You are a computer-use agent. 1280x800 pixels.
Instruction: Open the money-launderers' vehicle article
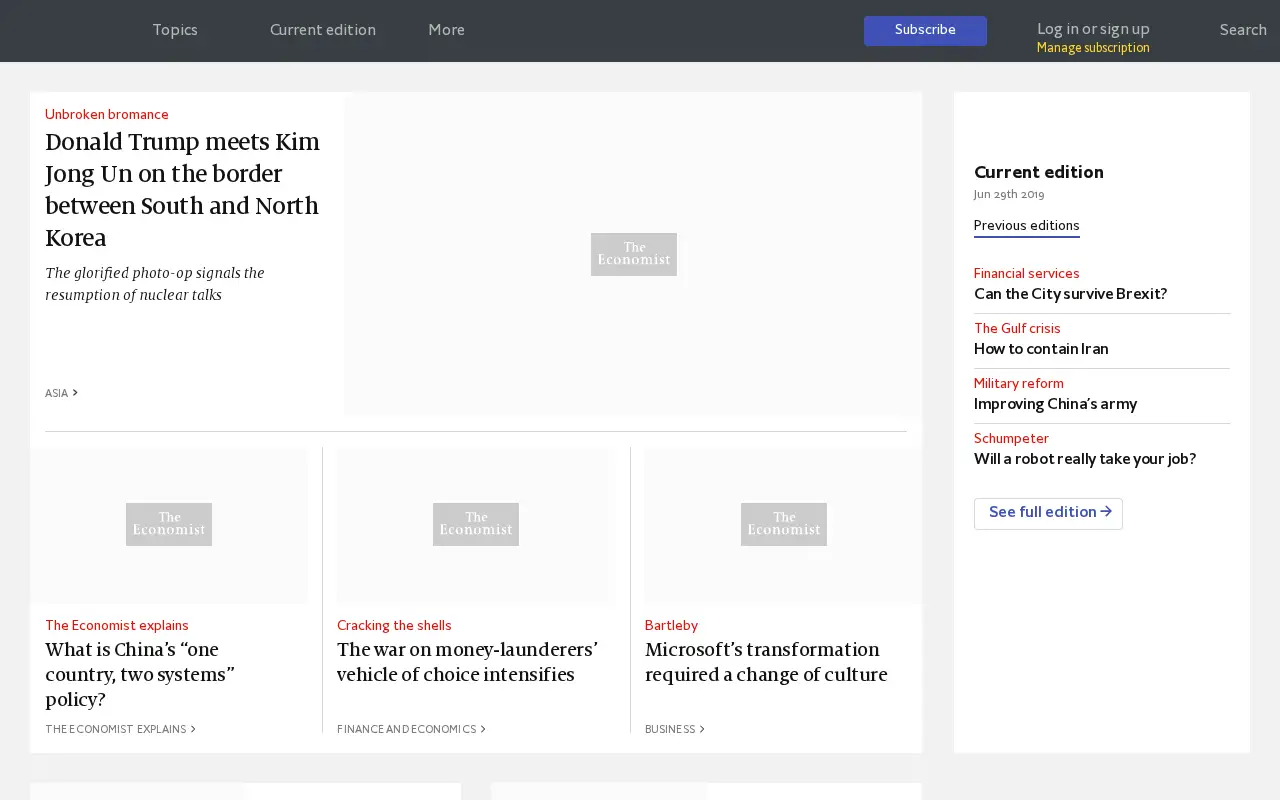(x=467, y=662)
